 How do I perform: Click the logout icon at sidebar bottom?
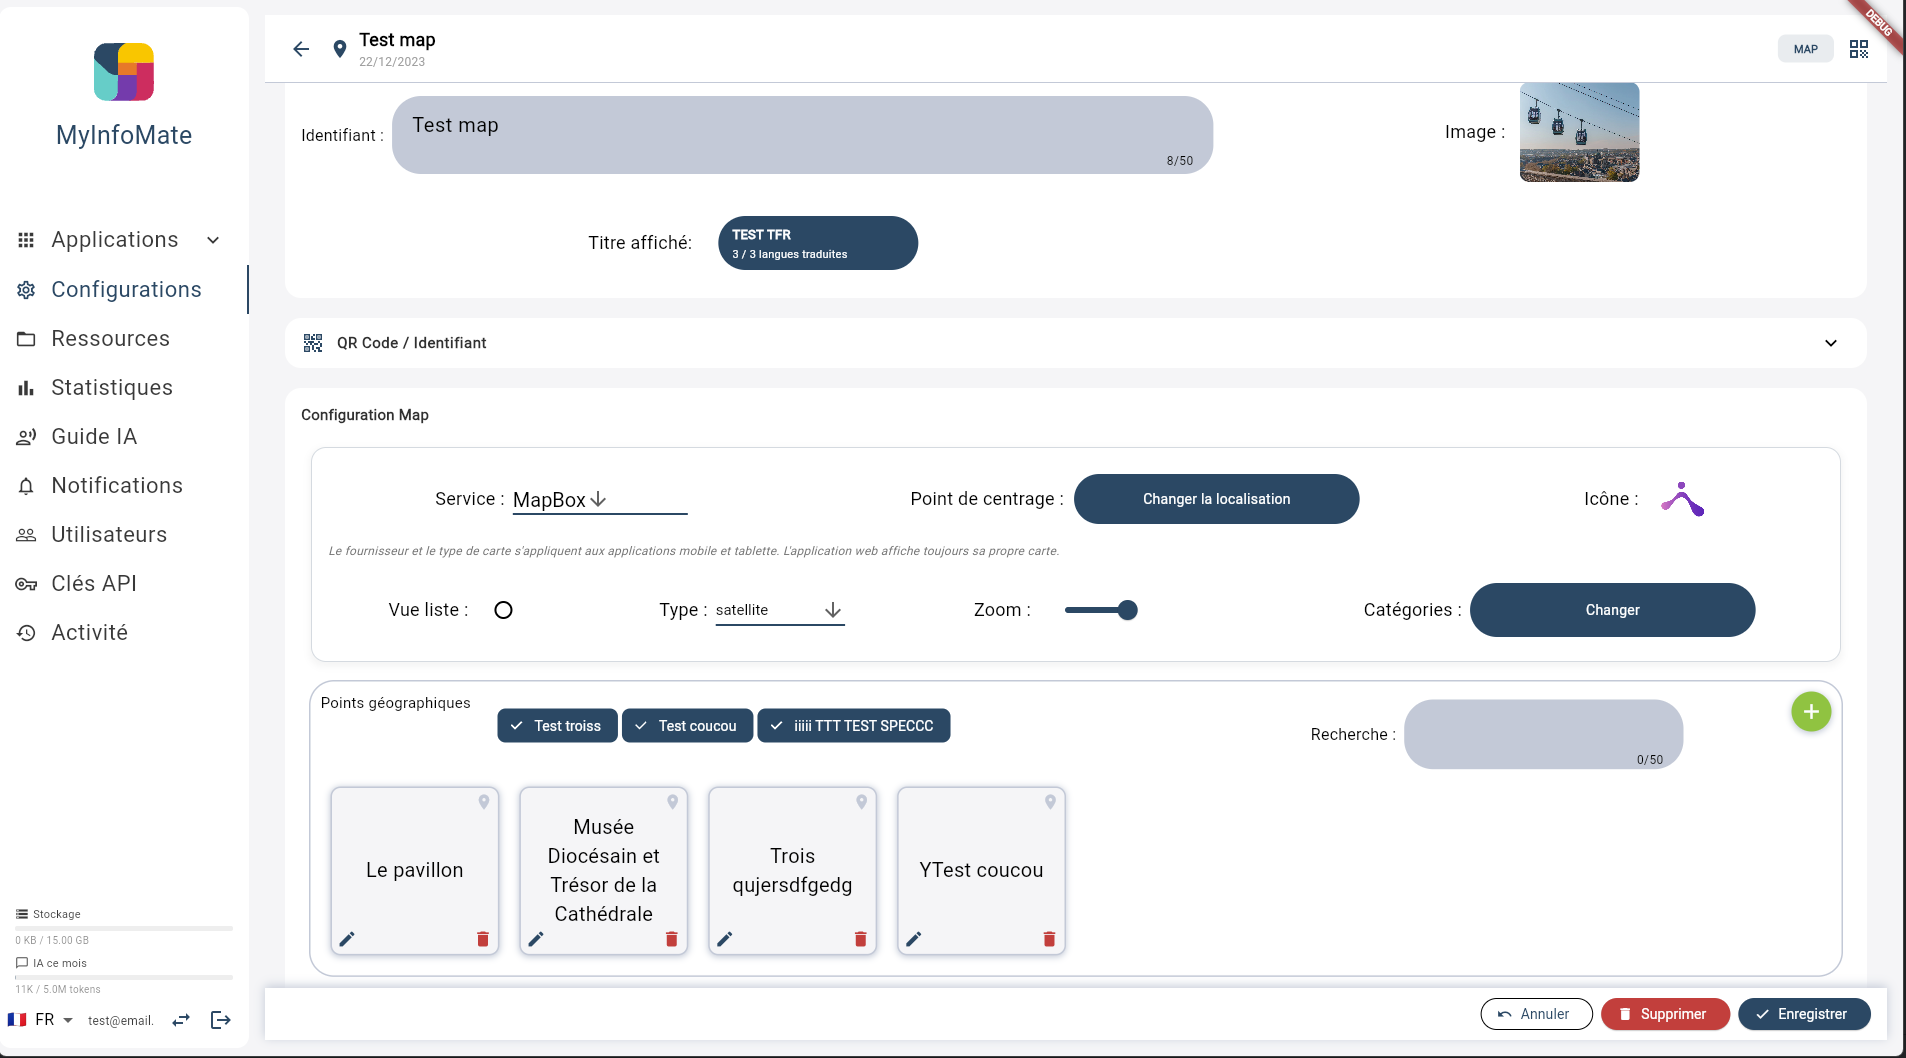(x=221, y=1020)
